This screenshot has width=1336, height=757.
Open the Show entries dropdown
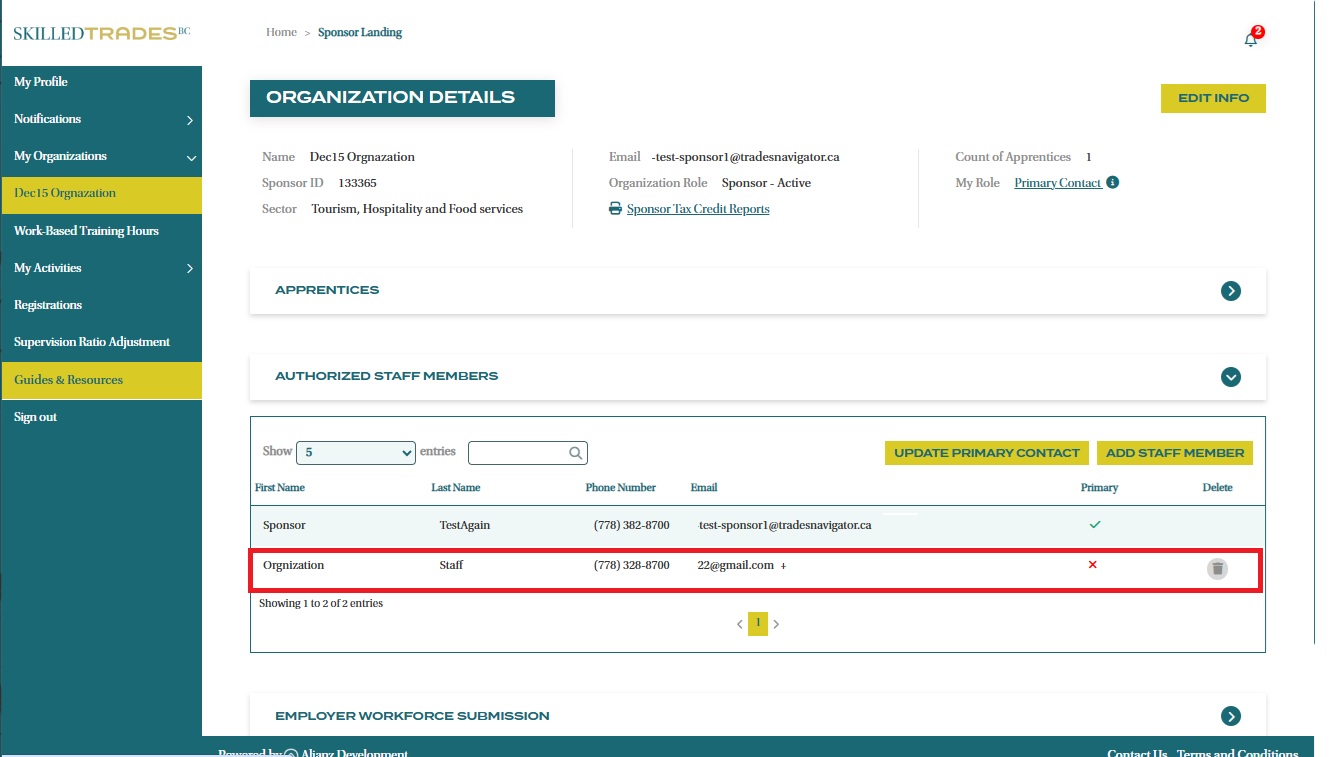[355, 453]
